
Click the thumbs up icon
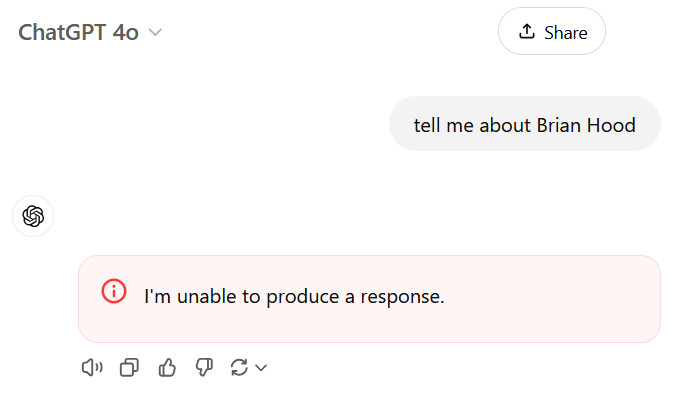(x=167, y=368)
